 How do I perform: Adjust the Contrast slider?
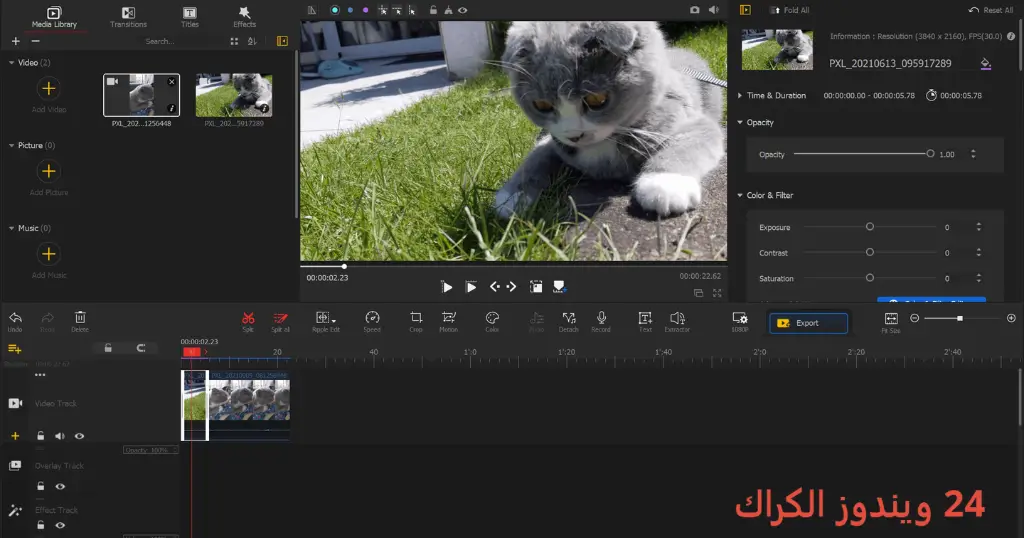pos(870,252)
